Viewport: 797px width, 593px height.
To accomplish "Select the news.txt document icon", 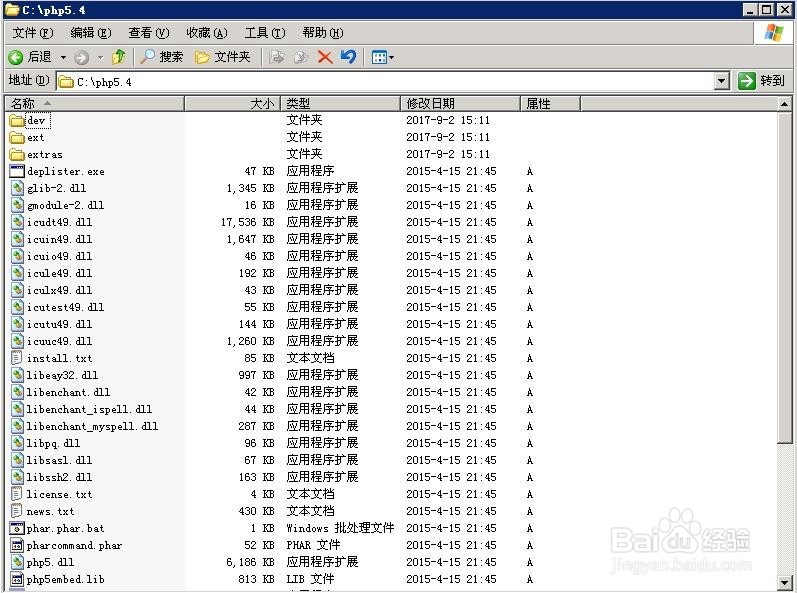I will [x=17, y=511].
